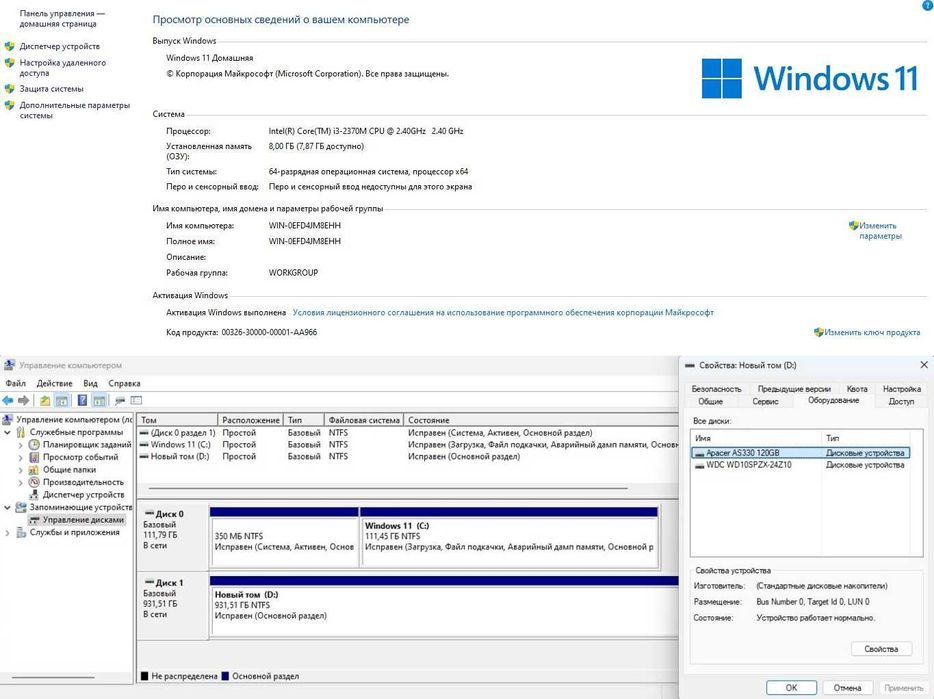
Task: Click the clock icon of Планировщик заданий
Action: click(x=35, y=445)
